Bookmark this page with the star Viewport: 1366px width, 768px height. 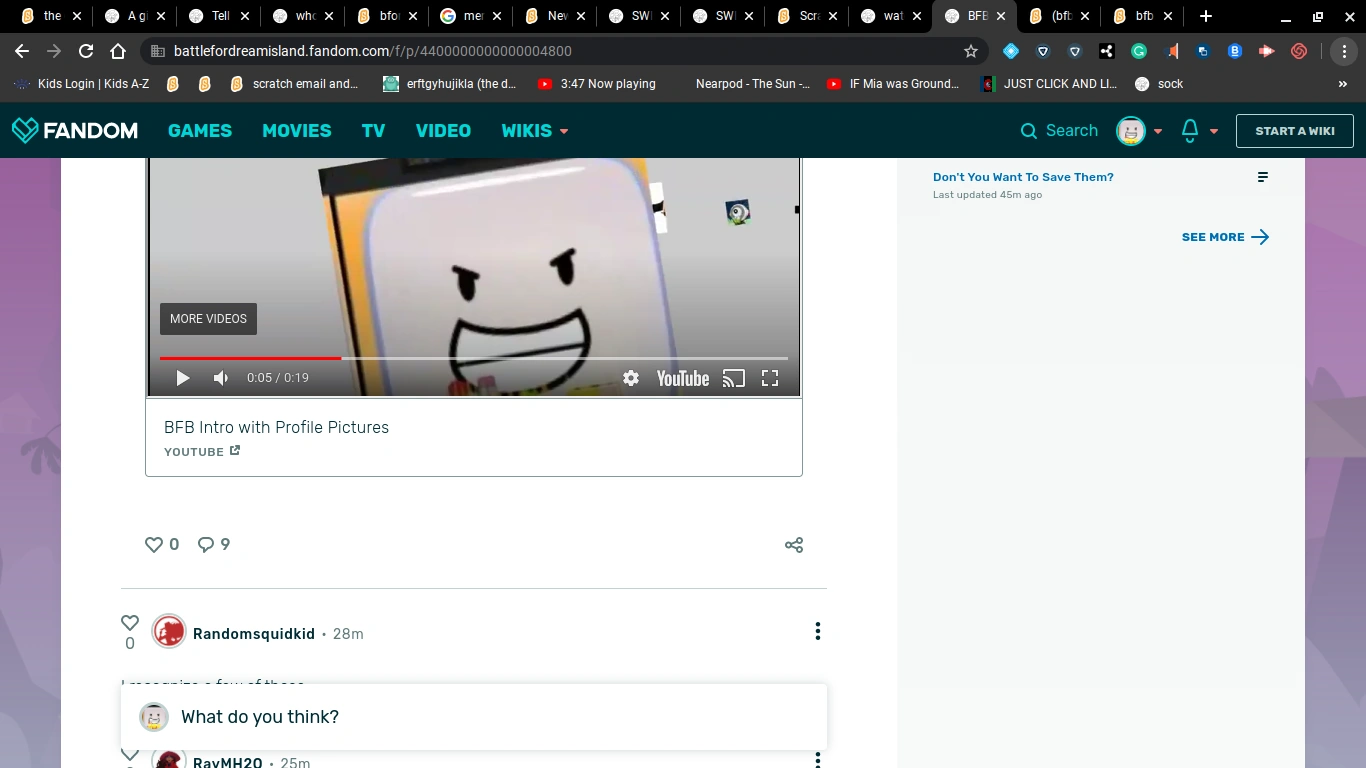click(970, 51)
